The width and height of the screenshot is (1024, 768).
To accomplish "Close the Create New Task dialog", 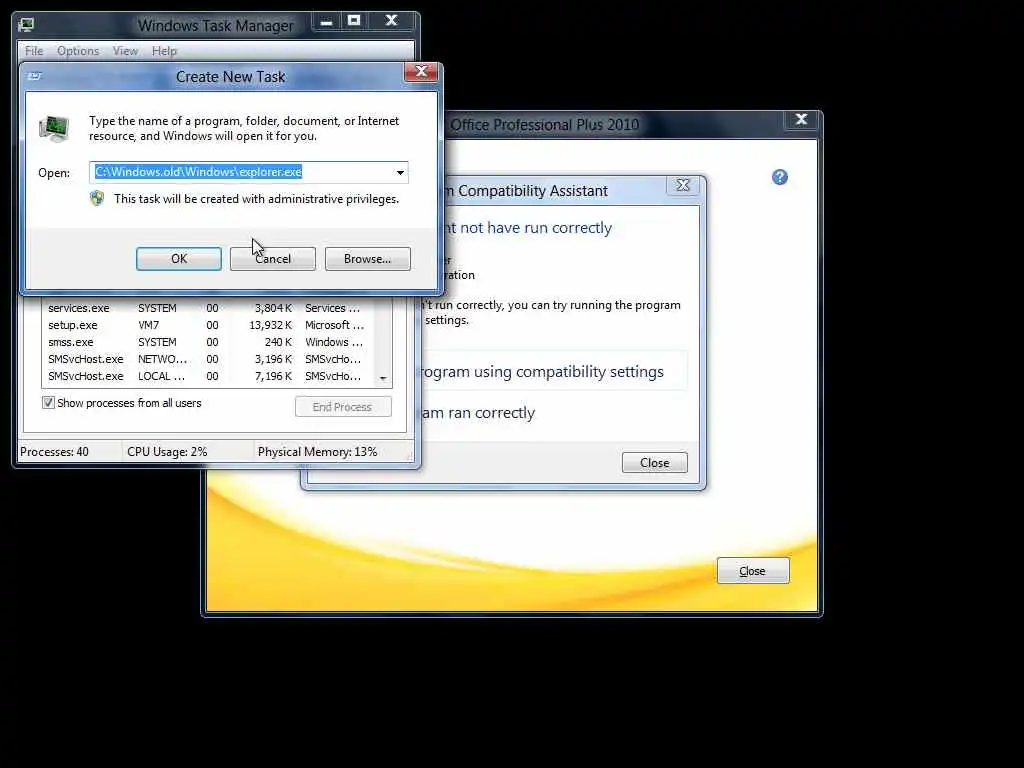I will pos(421,71).
